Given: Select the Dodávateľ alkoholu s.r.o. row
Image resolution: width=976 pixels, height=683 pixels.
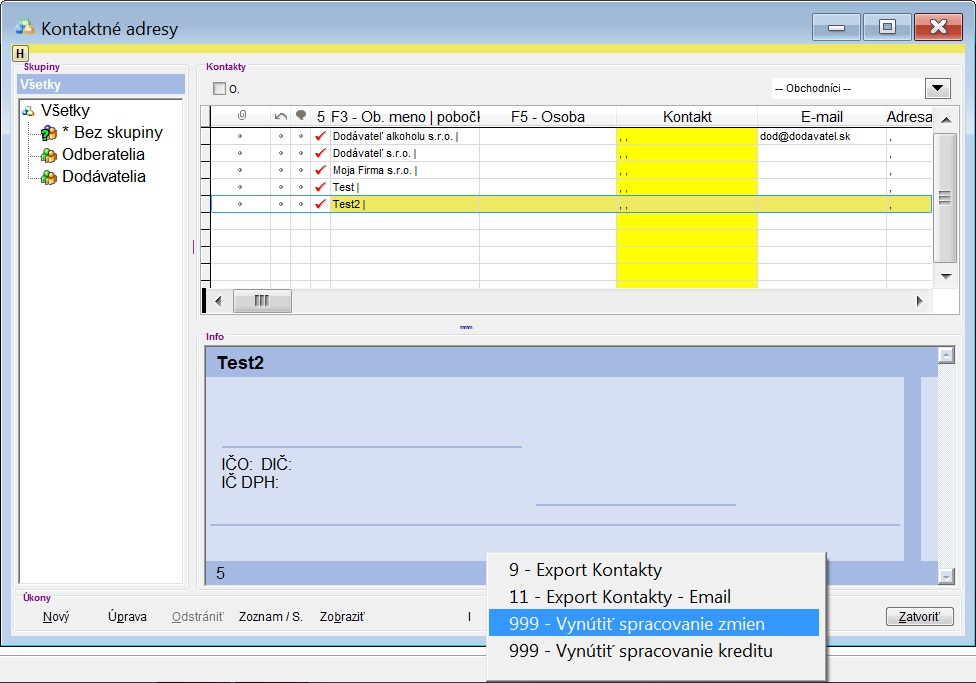Looking at the screenshot, I should coord(404,136).
